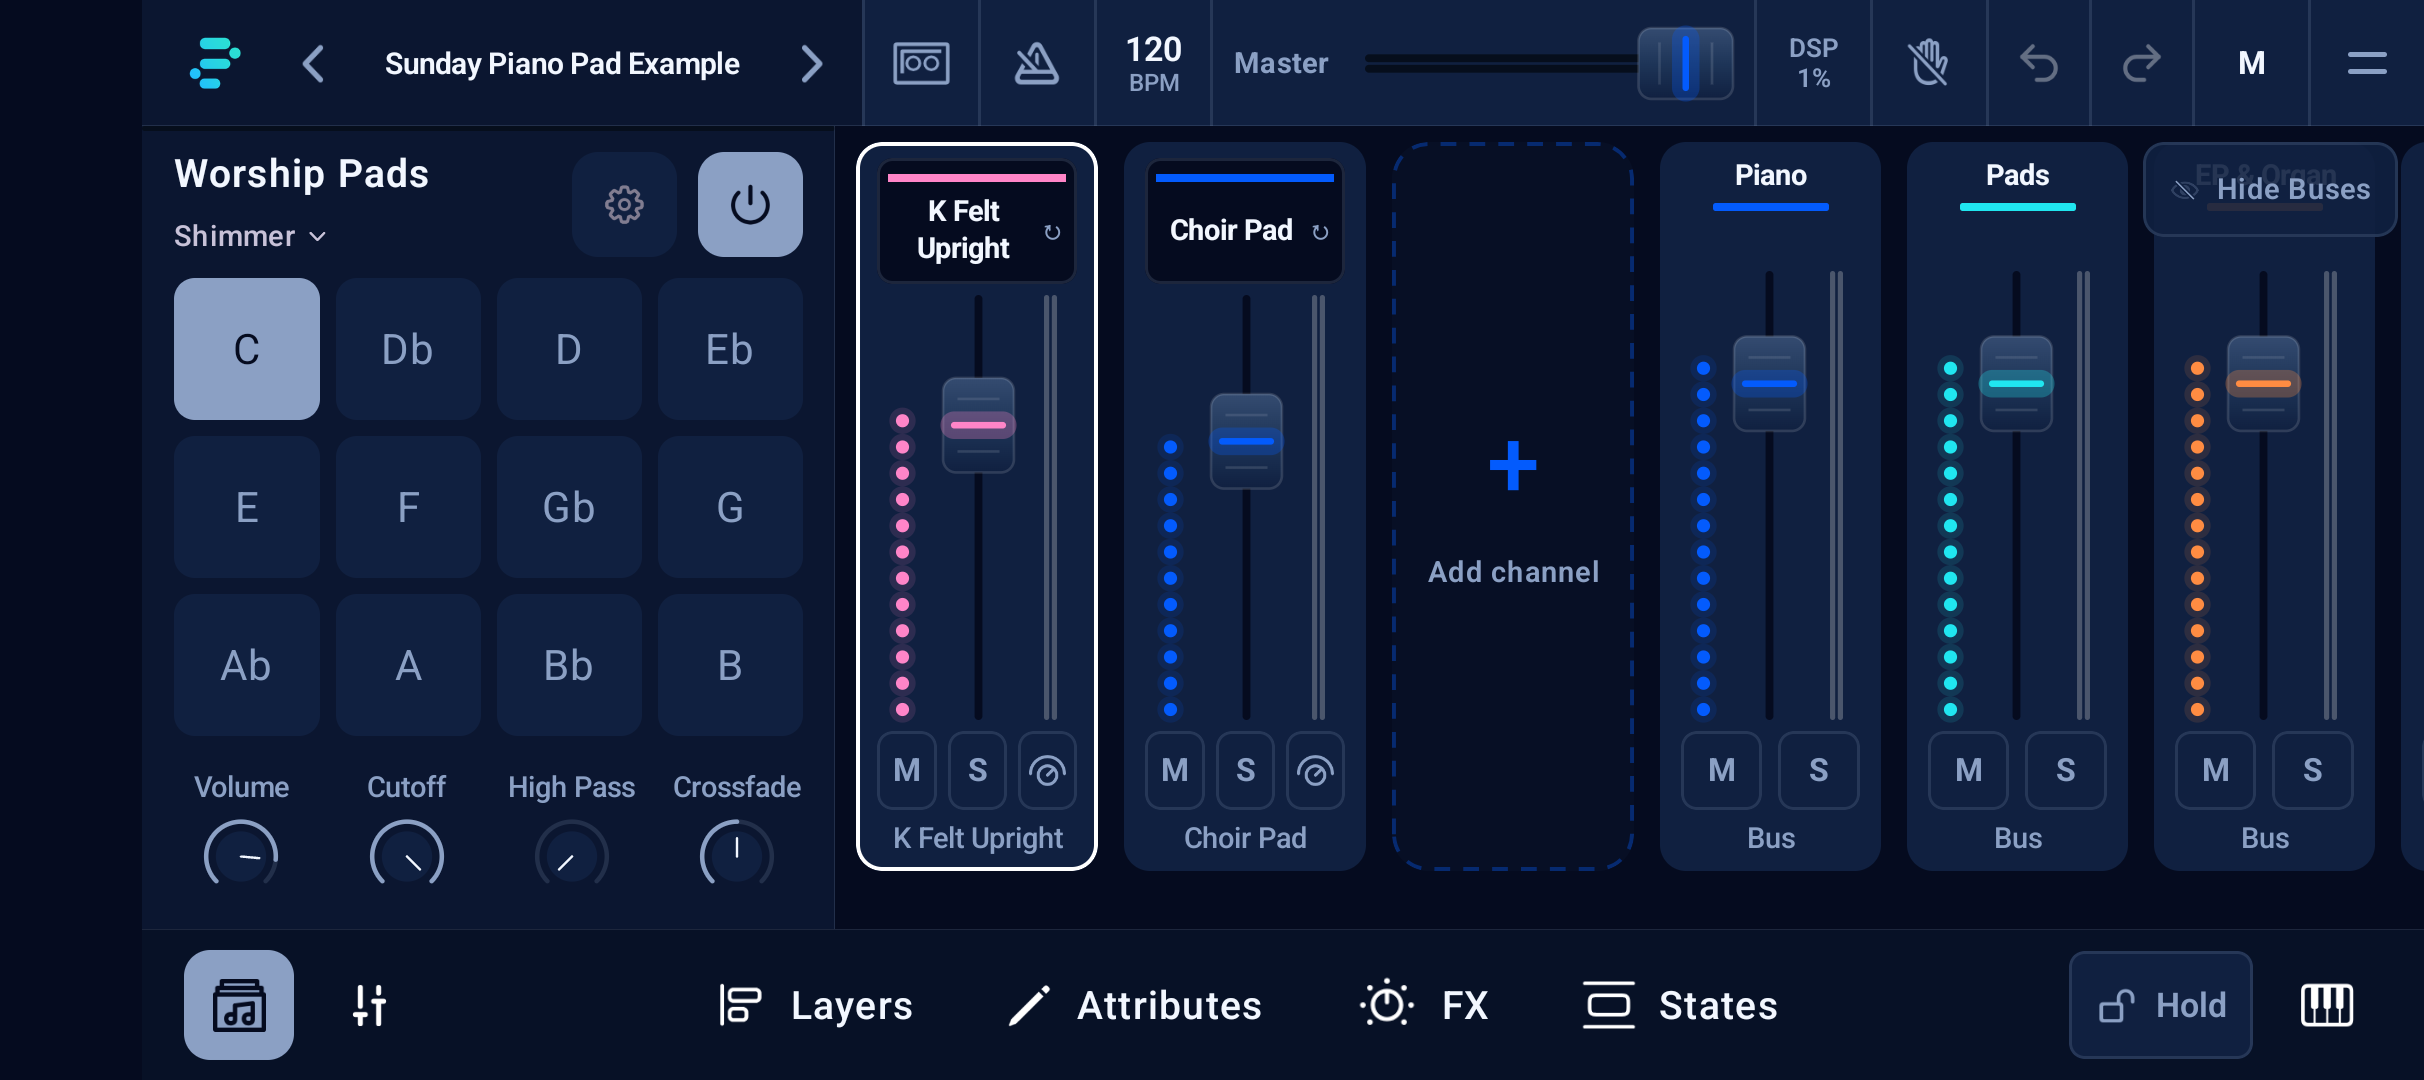The height and width of the screenshot is (1080, 2424).
Task: Reload the Choir Pad instrument
Action: point(1320,232)
